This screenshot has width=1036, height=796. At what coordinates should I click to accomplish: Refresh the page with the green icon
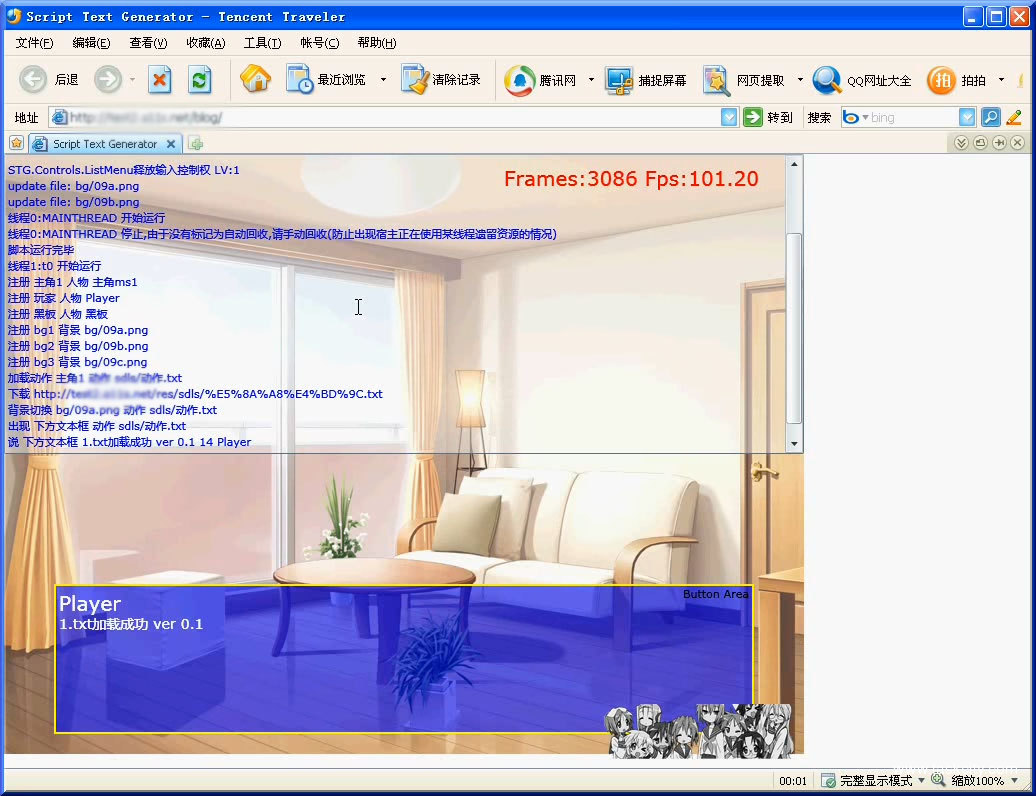(200, 80)
